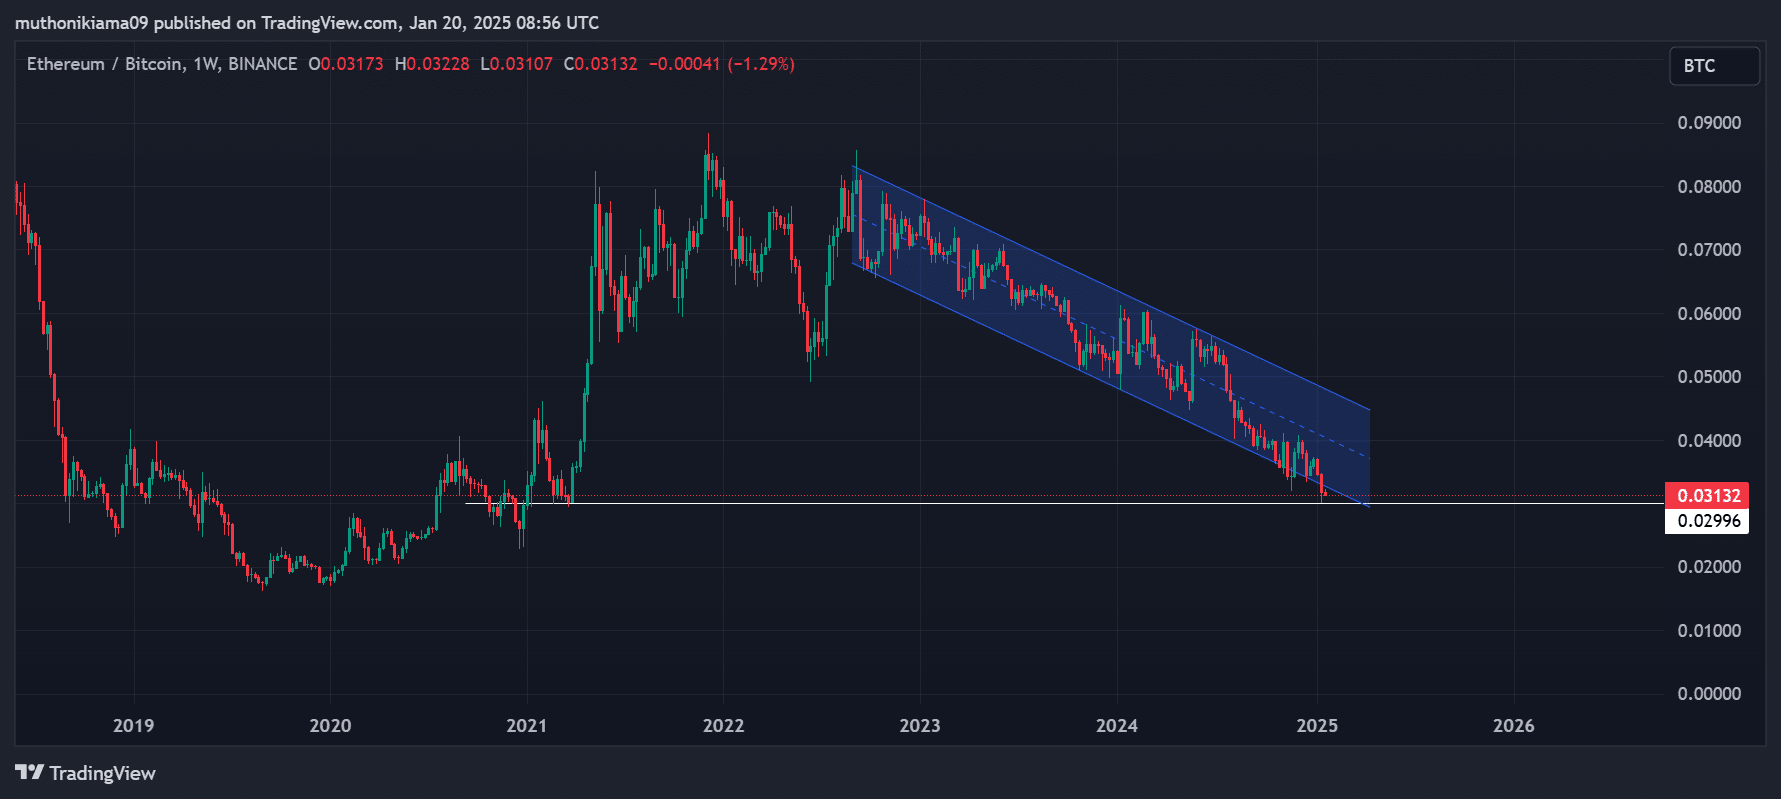Click the TradingView wordmark text

point(102,773)
